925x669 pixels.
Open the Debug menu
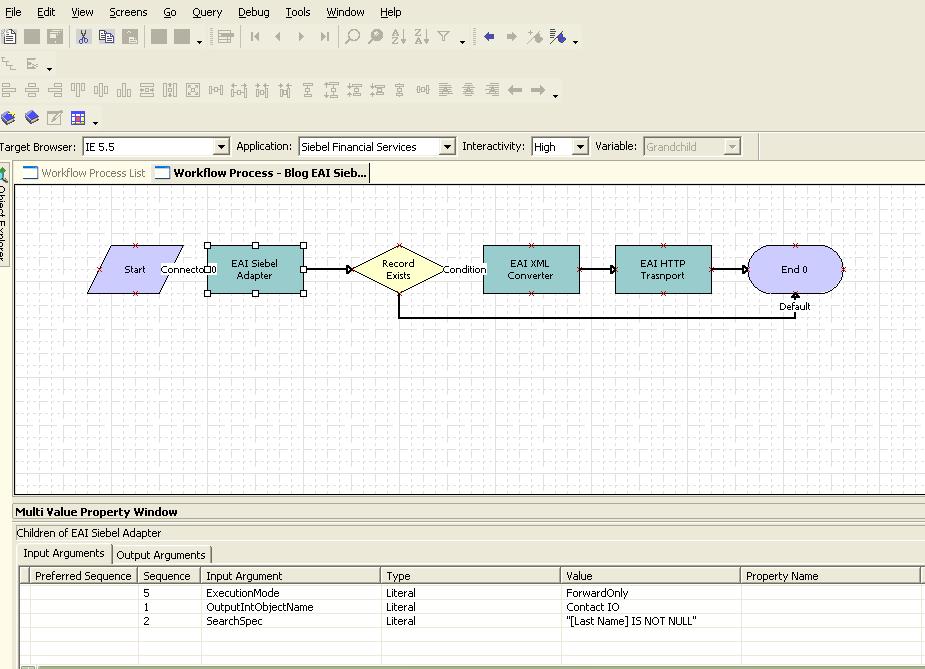click(x=253, y=12)
